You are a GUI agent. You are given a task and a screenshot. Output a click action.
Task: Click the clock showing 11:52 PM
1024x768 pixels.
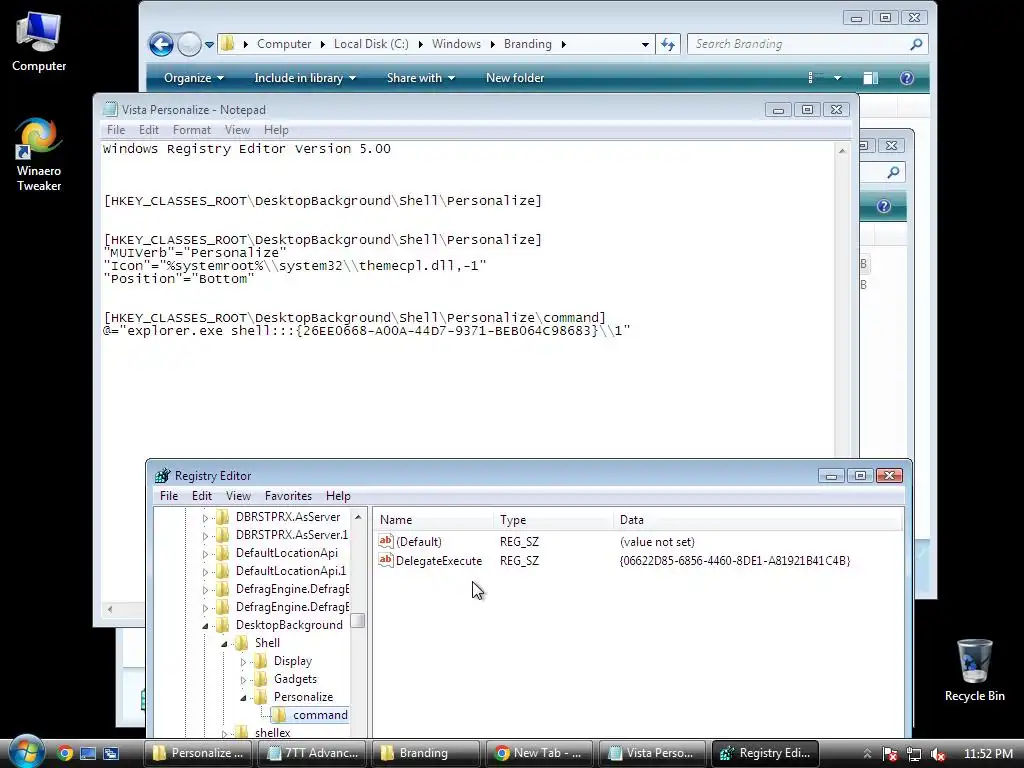(988, 754)
